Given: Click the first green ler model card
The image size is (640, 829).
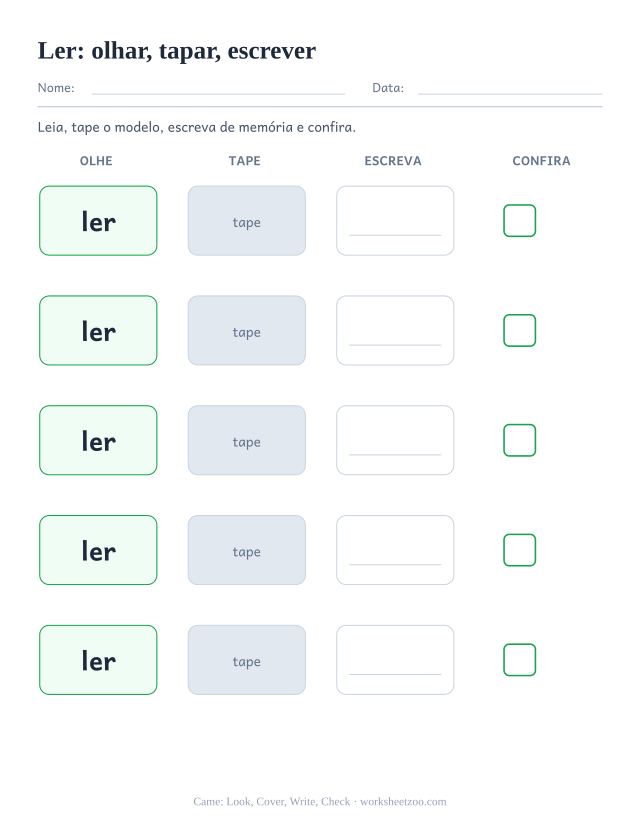Looking at the screenshot, I should (98, 220).
